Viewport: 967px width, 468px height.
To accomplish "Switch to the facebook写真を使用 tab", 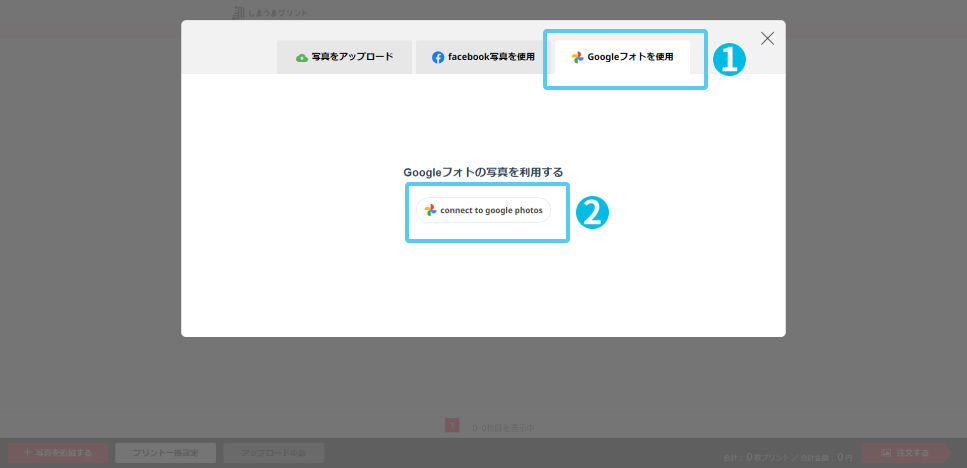I will pos(484,57).
